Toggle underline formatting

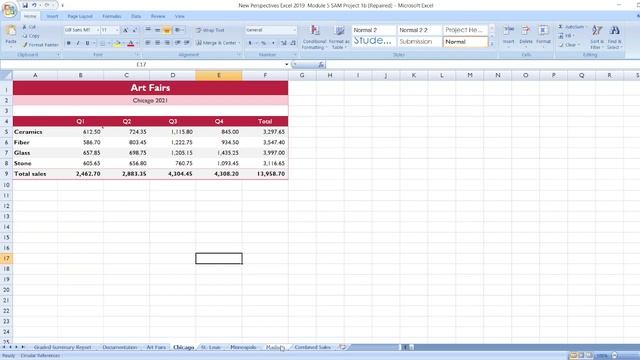click(x=87, y=43)
